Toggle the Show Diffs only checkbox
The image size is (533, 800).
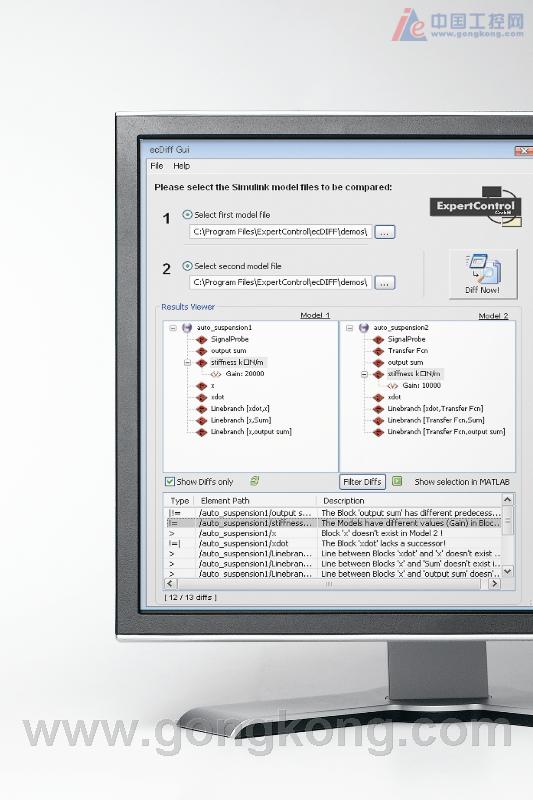(170, 481)
